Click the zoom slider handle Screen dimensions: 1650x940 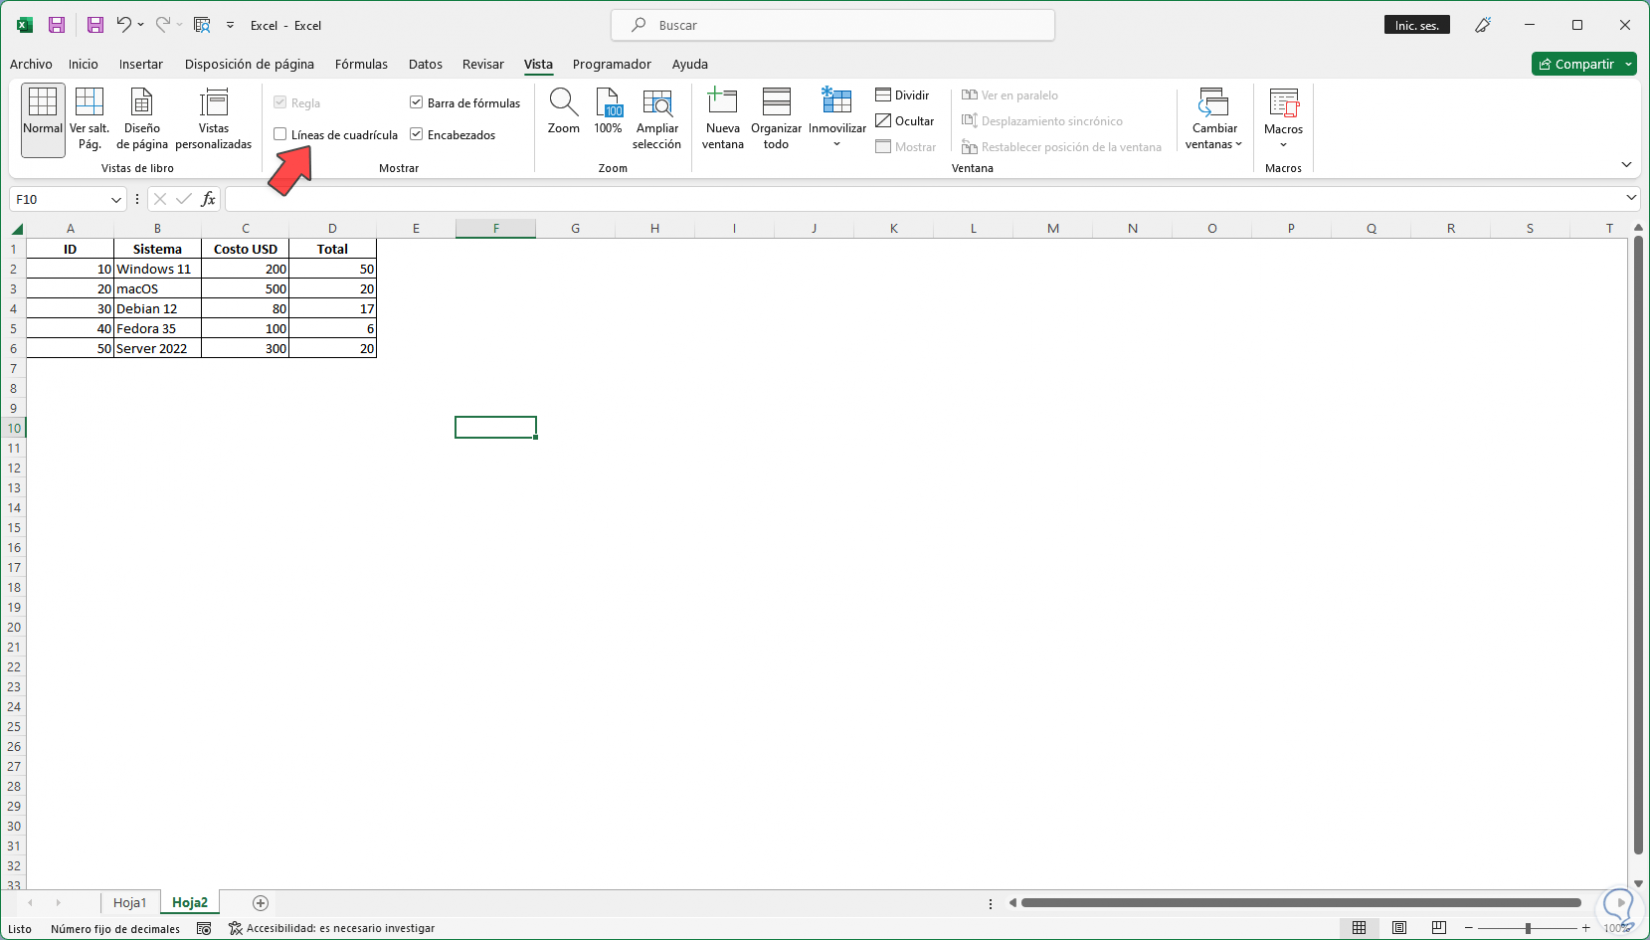[x=1527, y=928]
